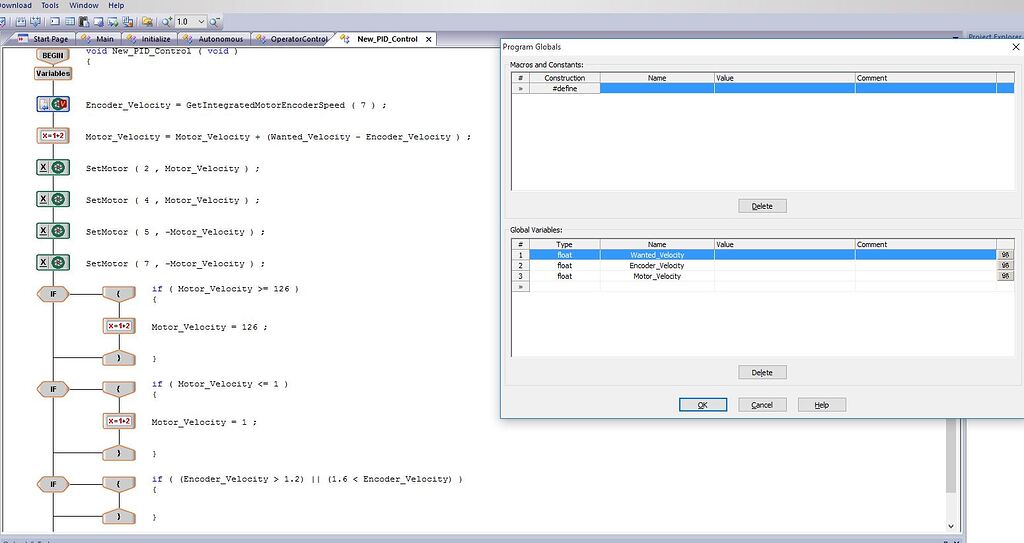Click the #define construction cell

tap(564, 89)
